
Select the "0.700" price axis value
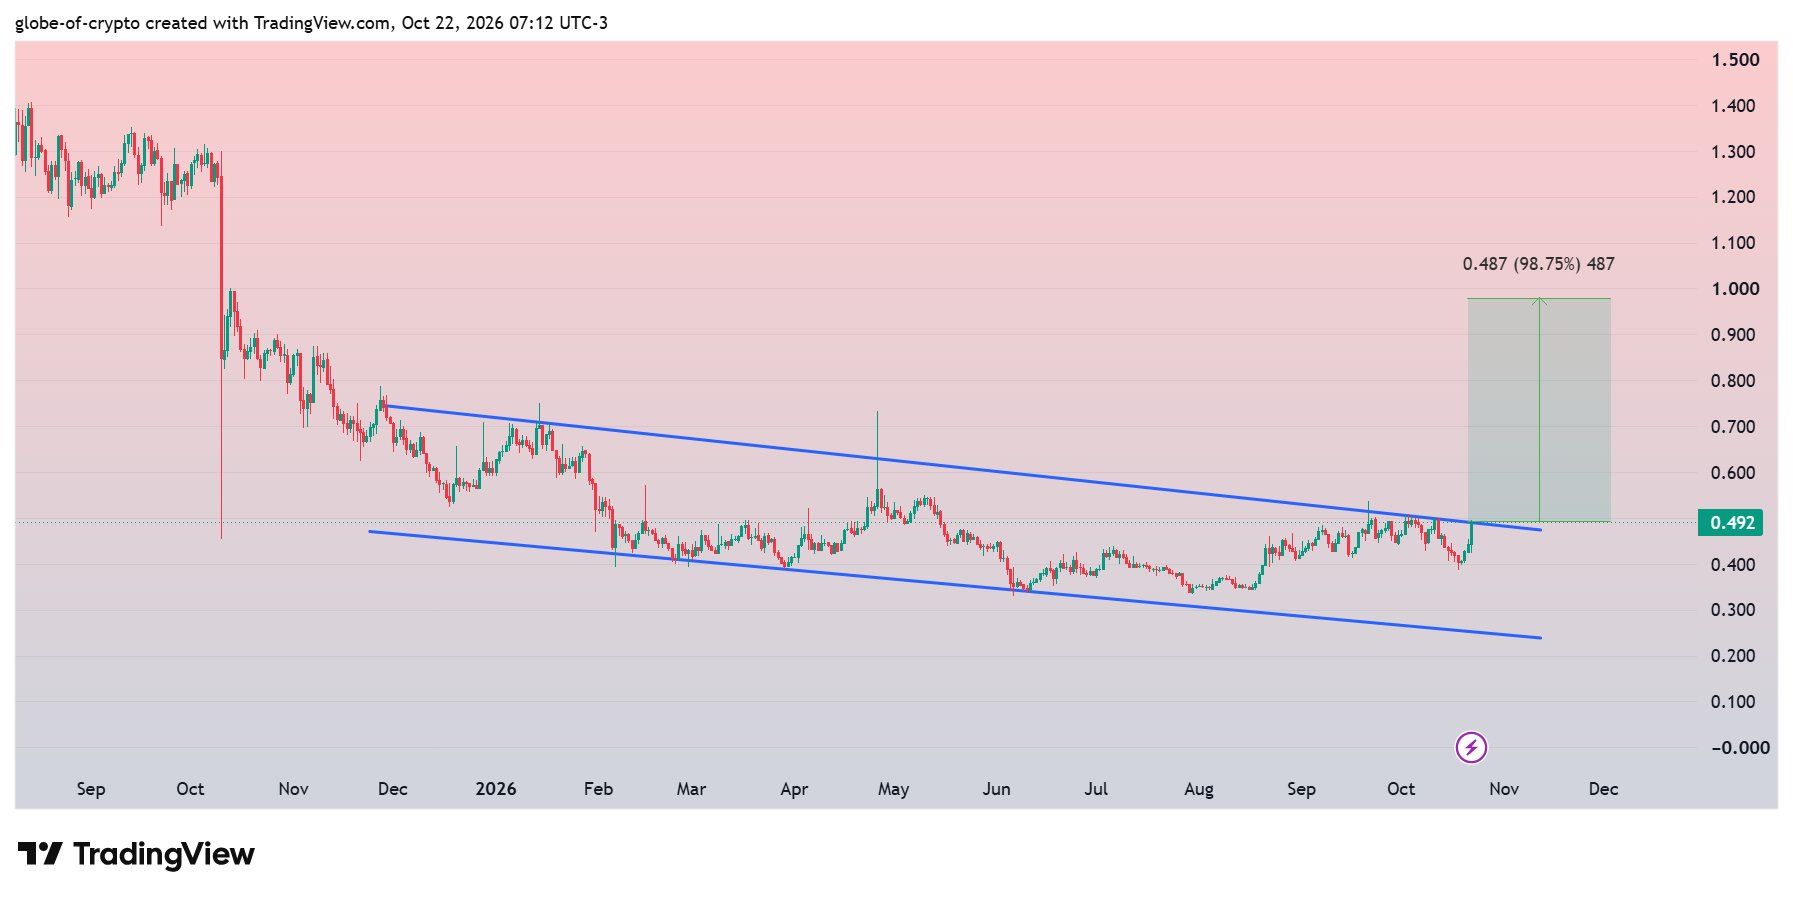click(1735, 427)
